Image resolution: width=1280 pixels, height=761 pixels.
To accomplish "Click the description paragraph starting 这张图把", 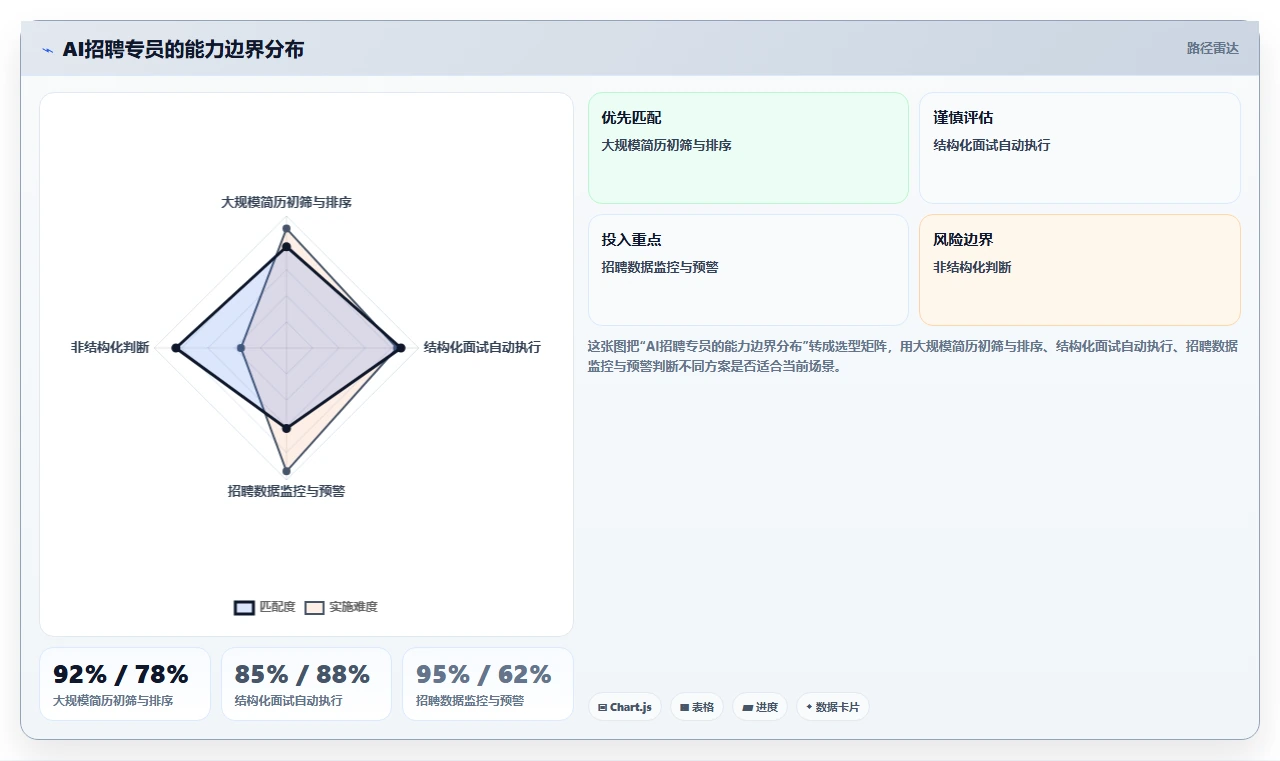I will (914, 356).
